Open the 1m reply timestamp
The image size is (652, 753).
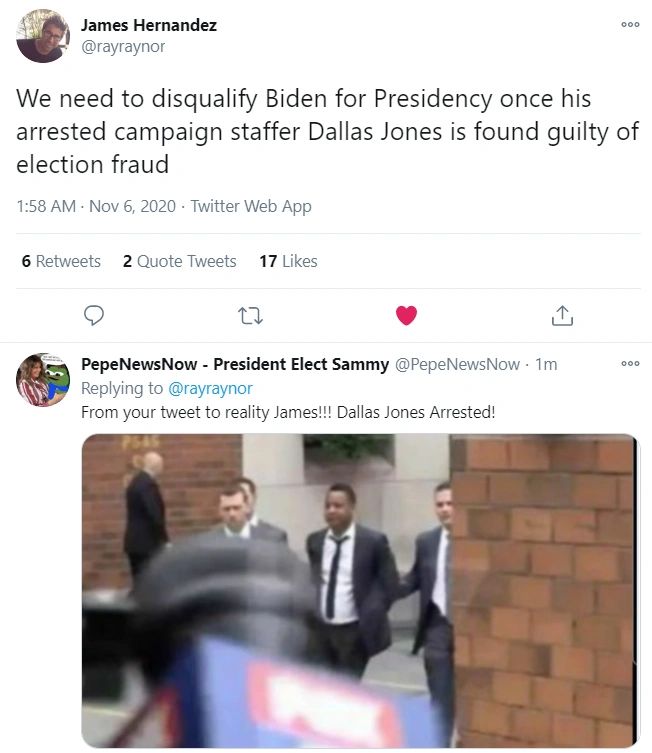546,365
